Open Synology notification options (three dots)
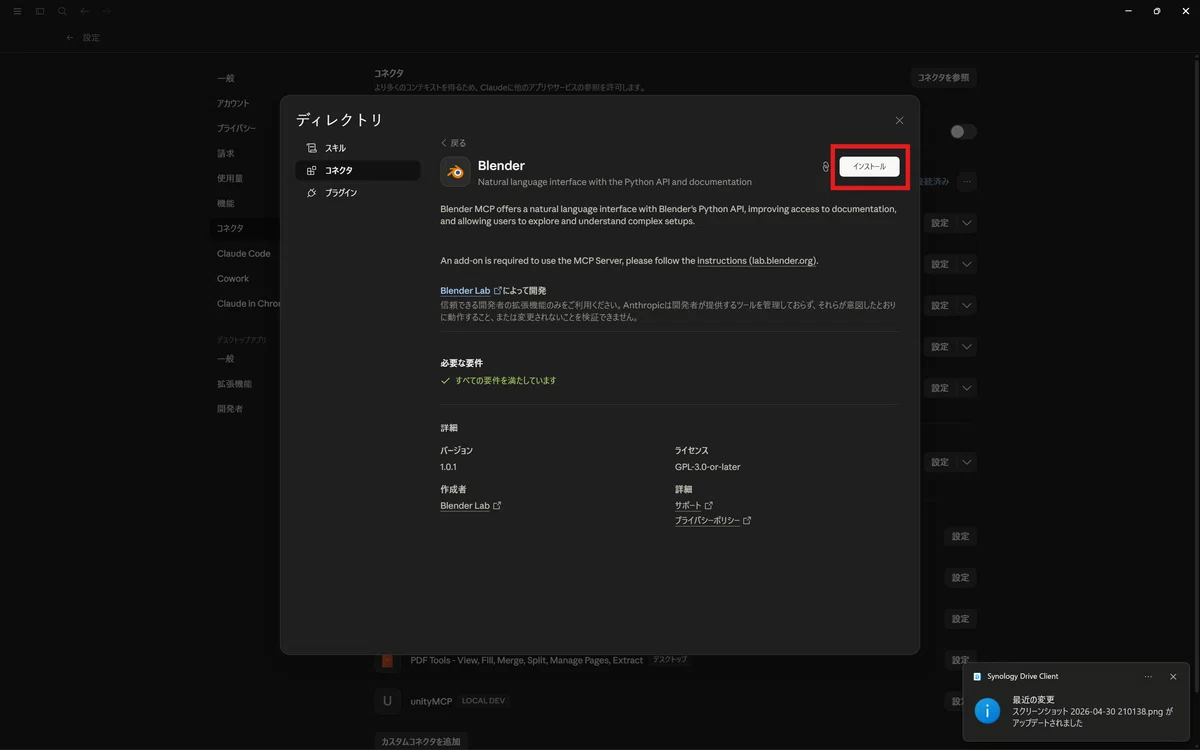Image resolution: width=1200 pixels, height=750 pixels. (1148, 676)
